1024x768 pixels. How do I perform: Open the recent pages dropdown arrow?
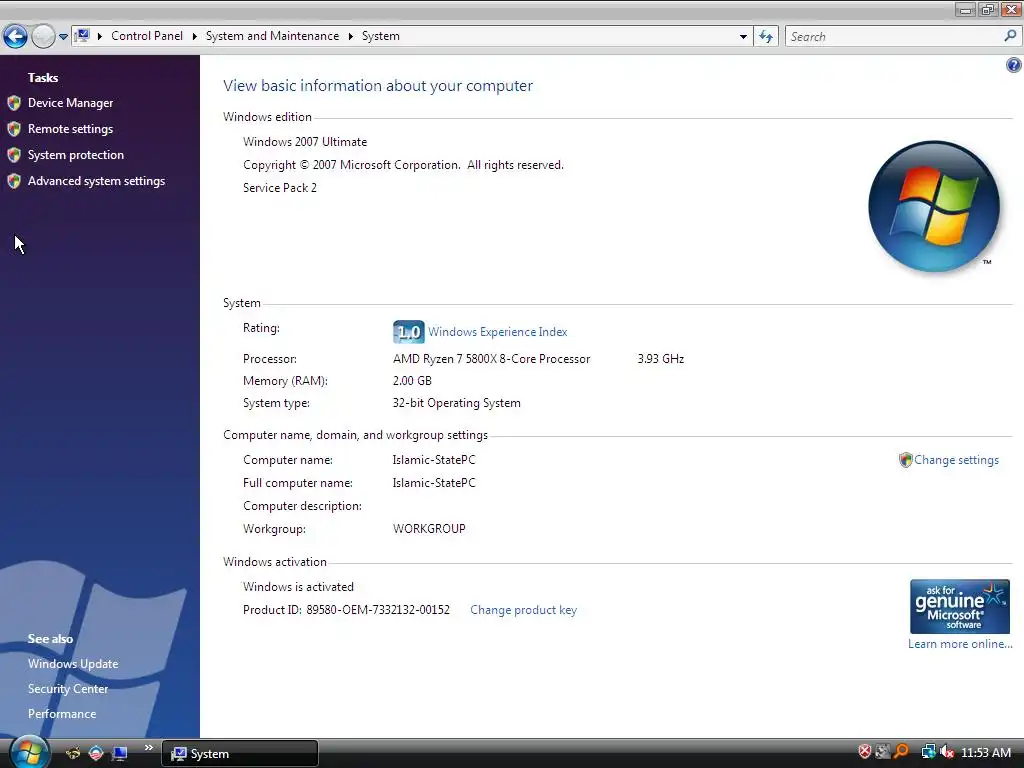tap(63, 37)
